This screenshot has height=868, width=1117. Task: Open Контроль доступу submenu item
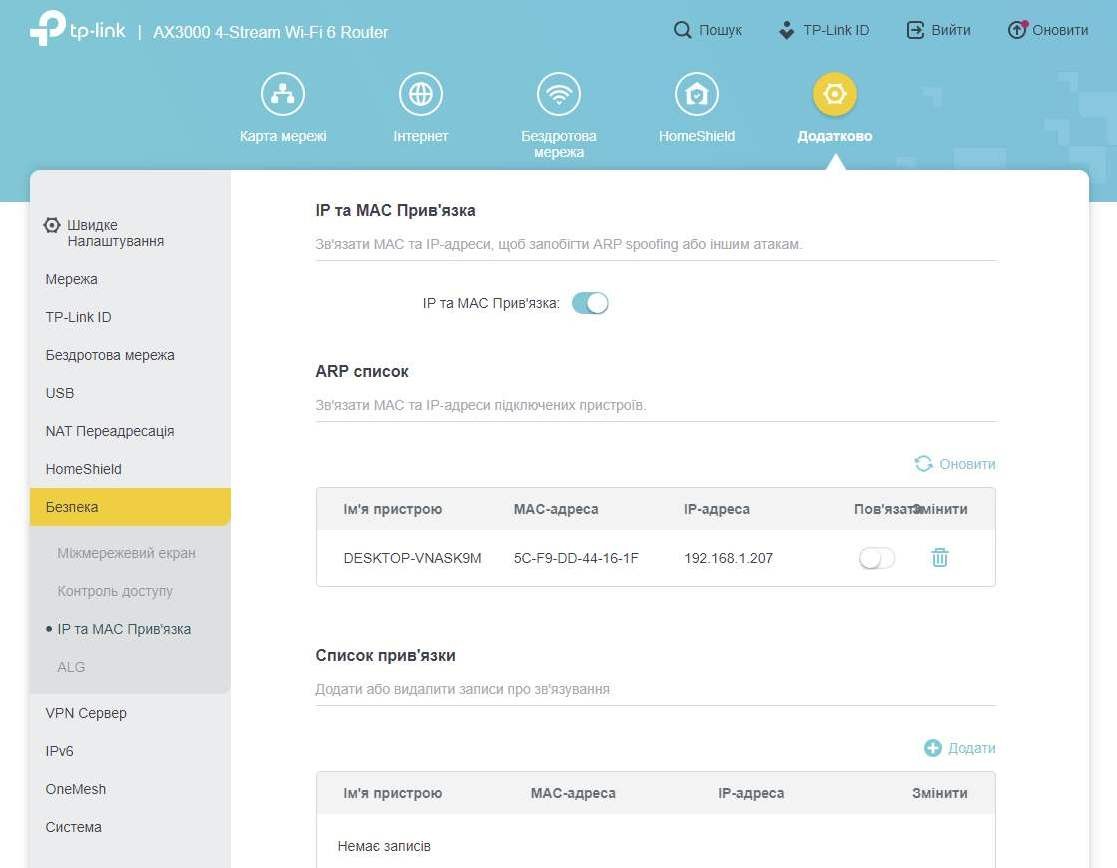click(x=115, y=591)
